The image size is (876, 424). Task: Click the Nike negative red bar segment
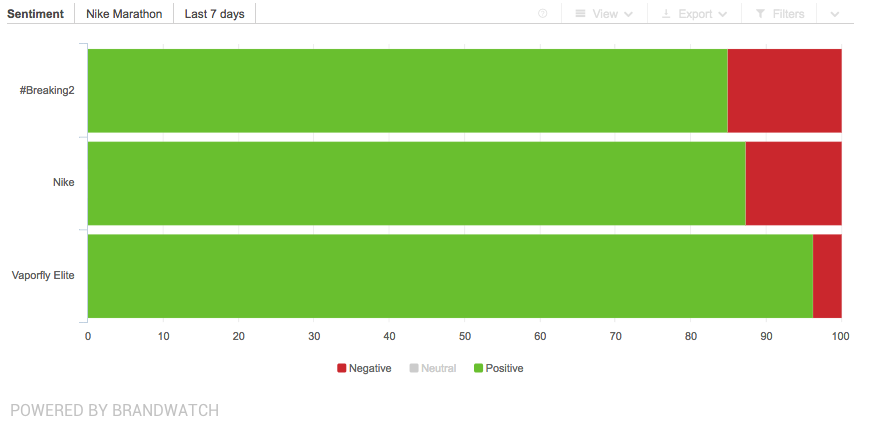[793, 183]
